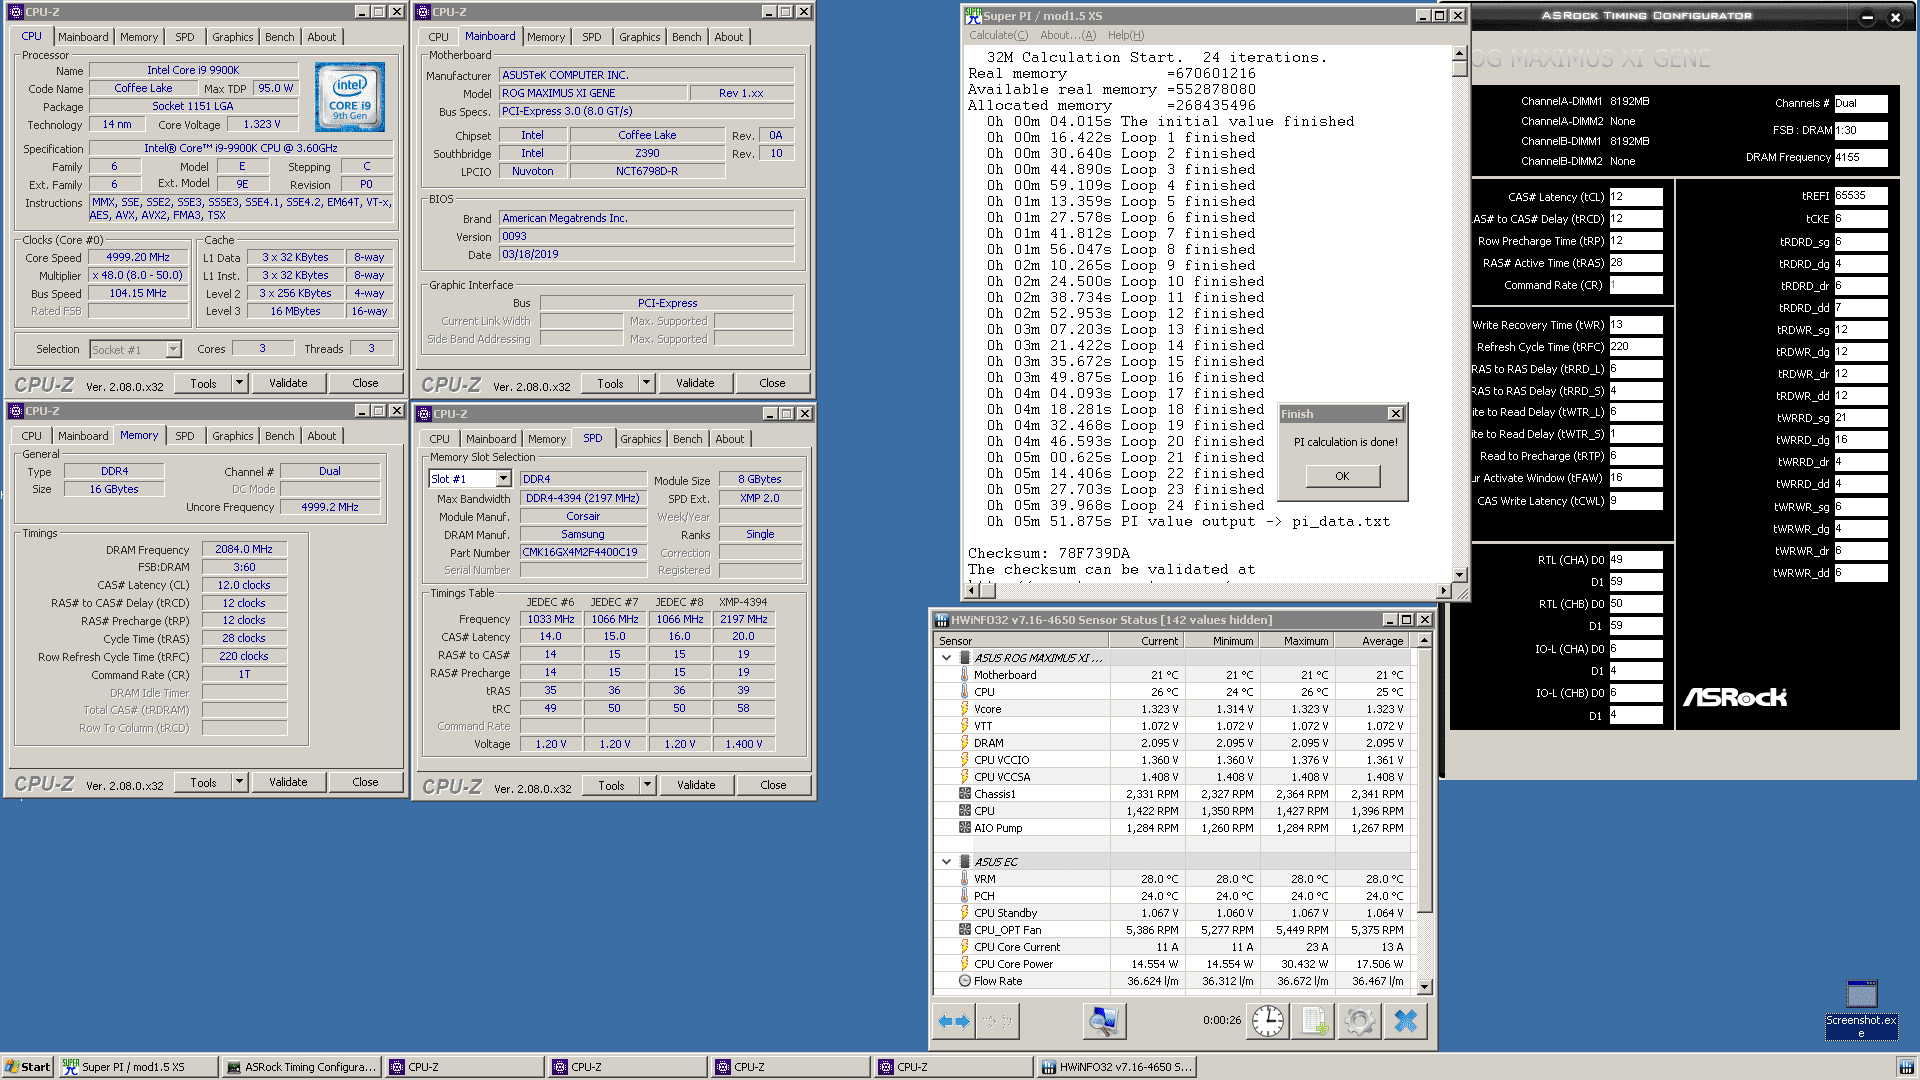Viewport: 1920px width, 1080px height.
Task: Collapse the ASUS EC sensor group
Action: coord(946,862)
